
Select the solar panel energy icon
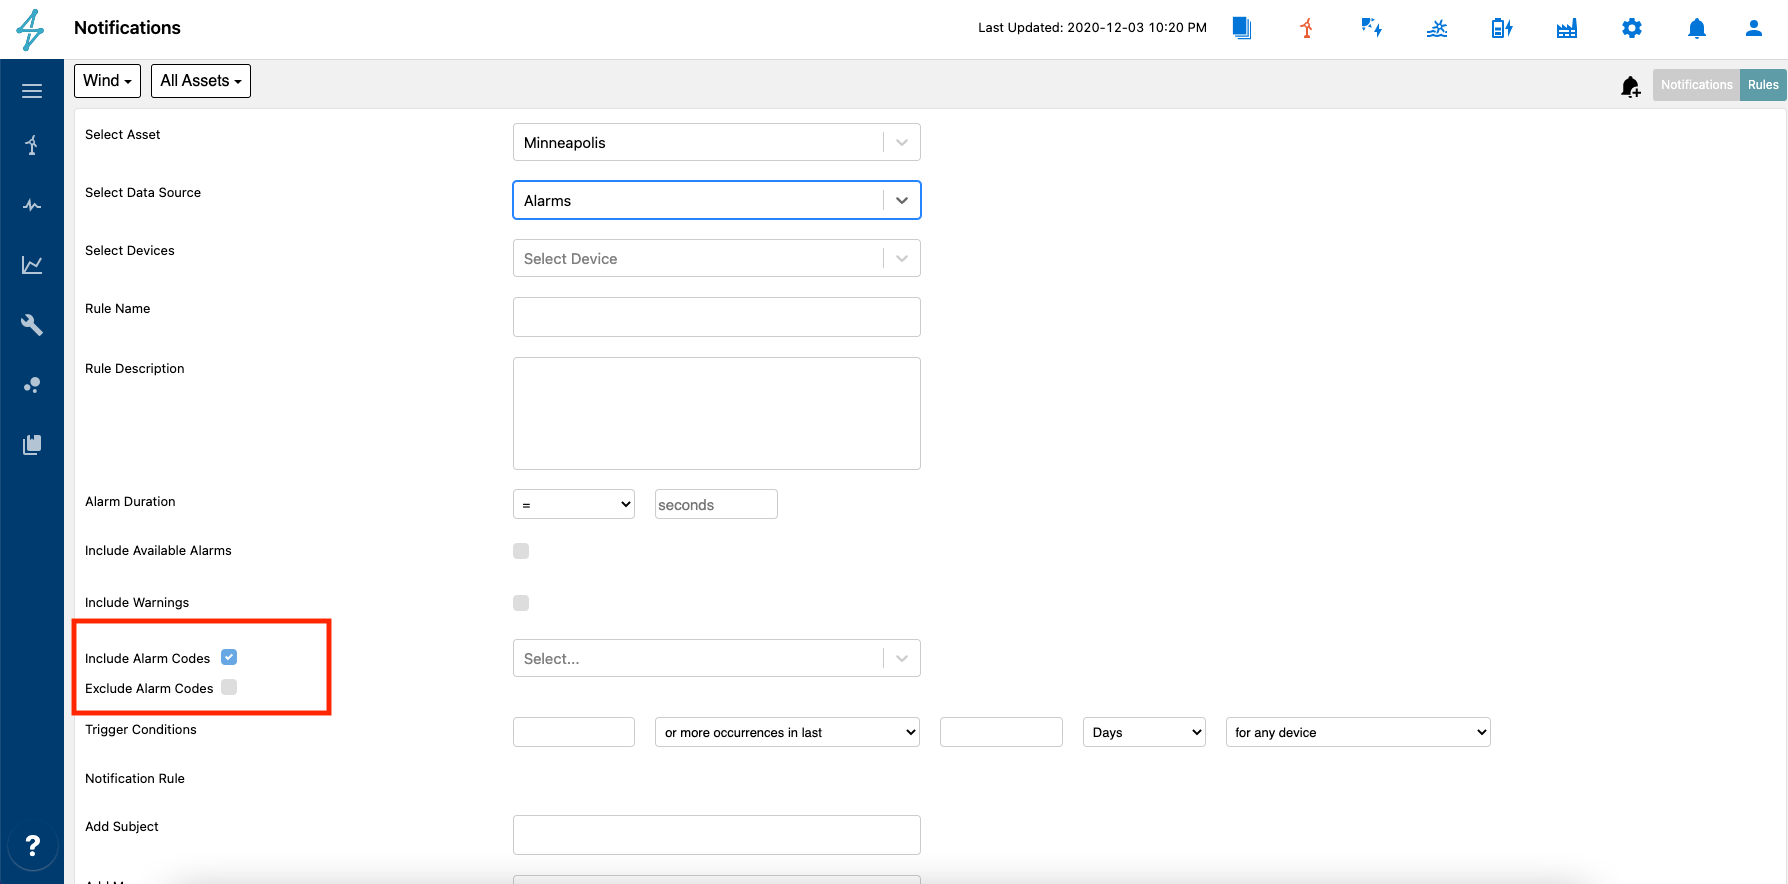[1371, 28]
